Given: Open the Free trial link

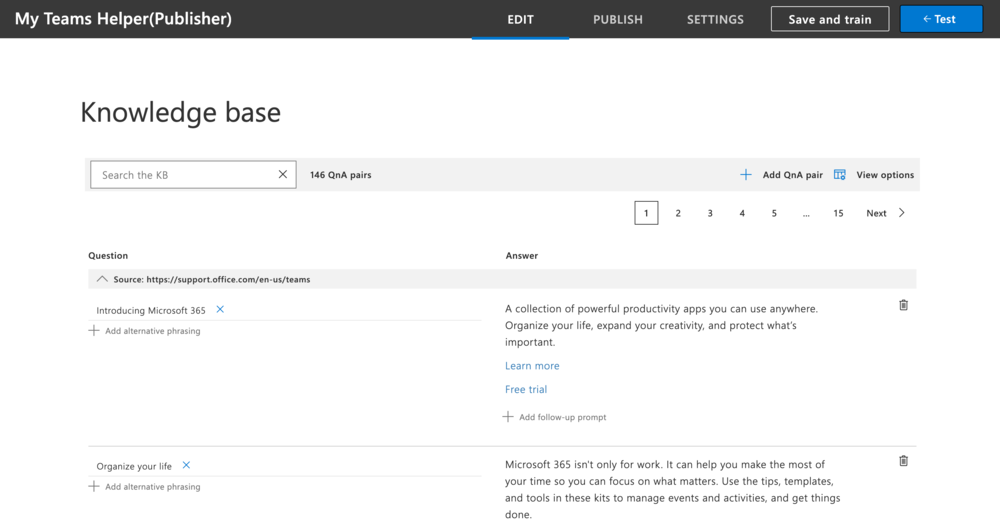Looking at the screenshot, I should [526, 389].
